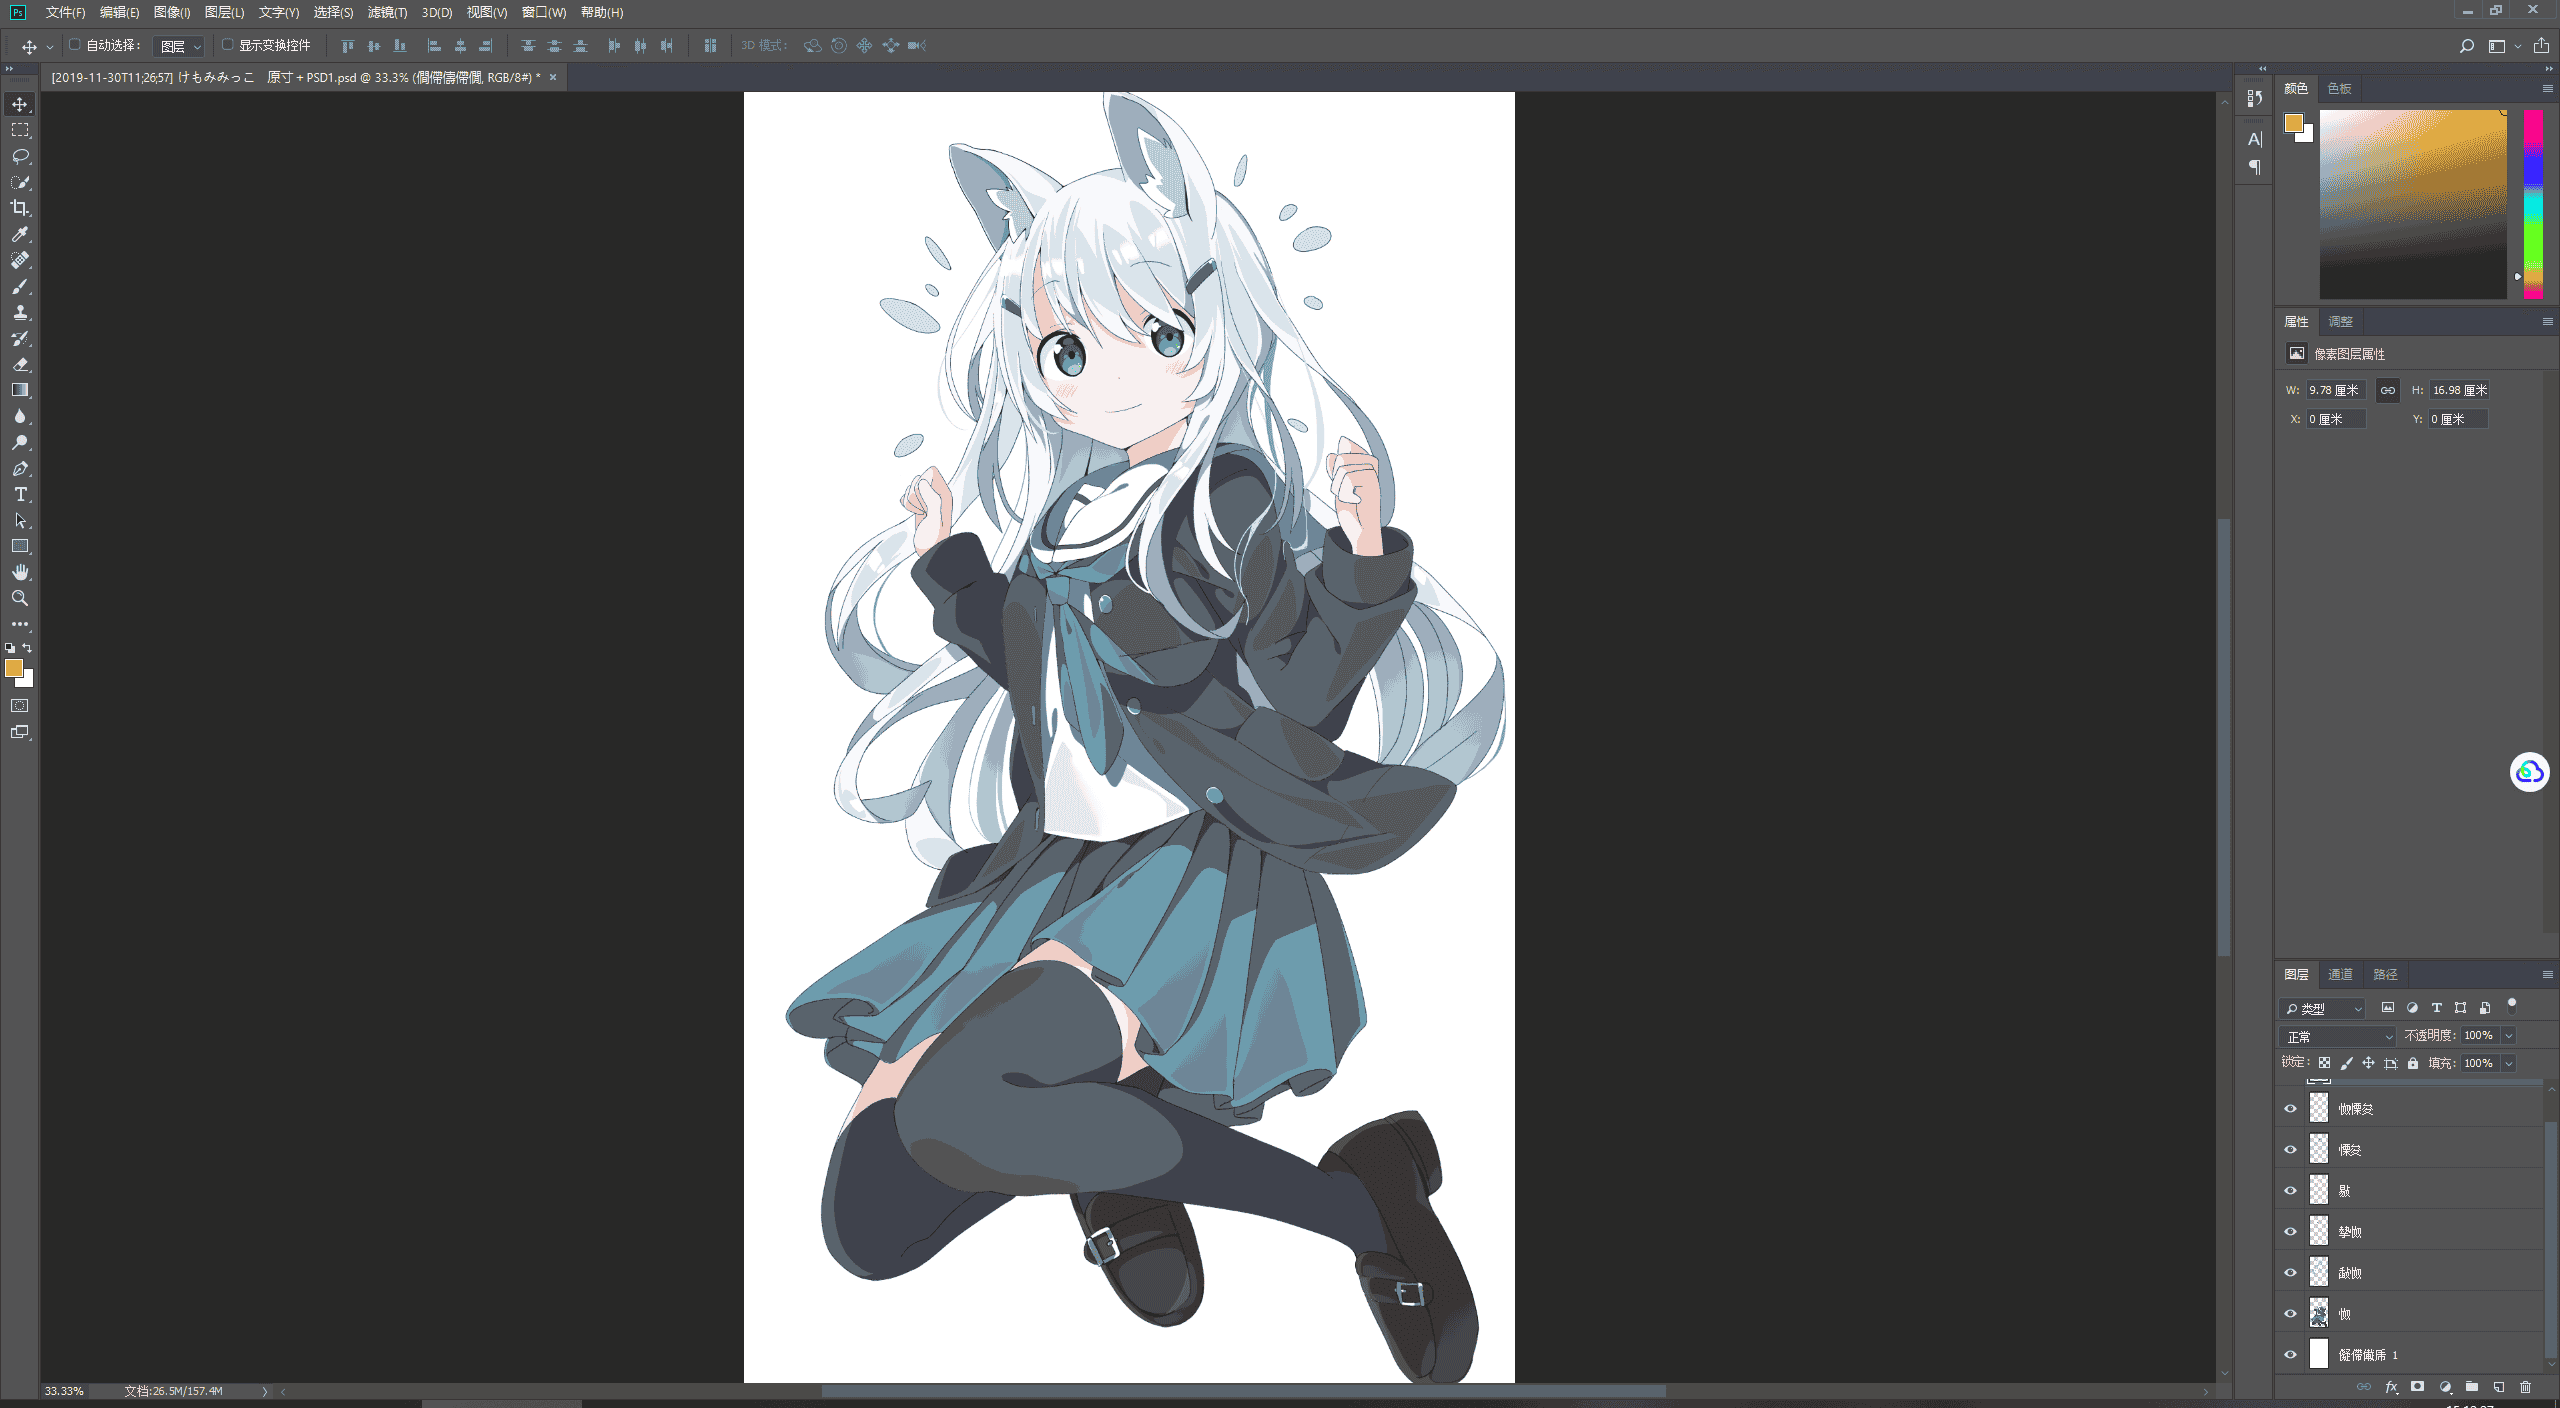The image size is (2560, 1408).
Task: Switch to the 调整 tab
Action: [x=2340, y=322]
